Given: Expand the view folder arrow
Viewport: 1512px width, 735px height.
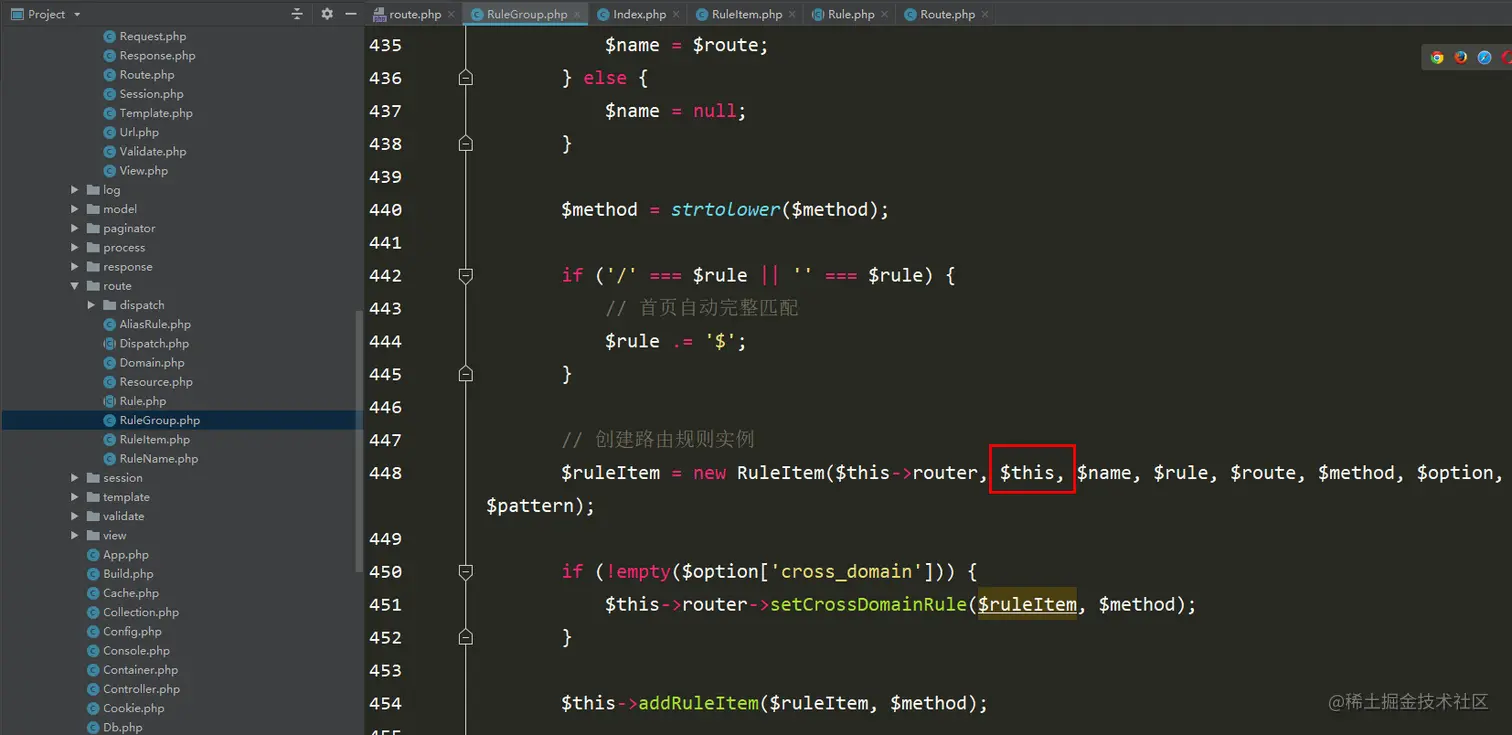Looking at the screenshot, I should tap(75, 535).
